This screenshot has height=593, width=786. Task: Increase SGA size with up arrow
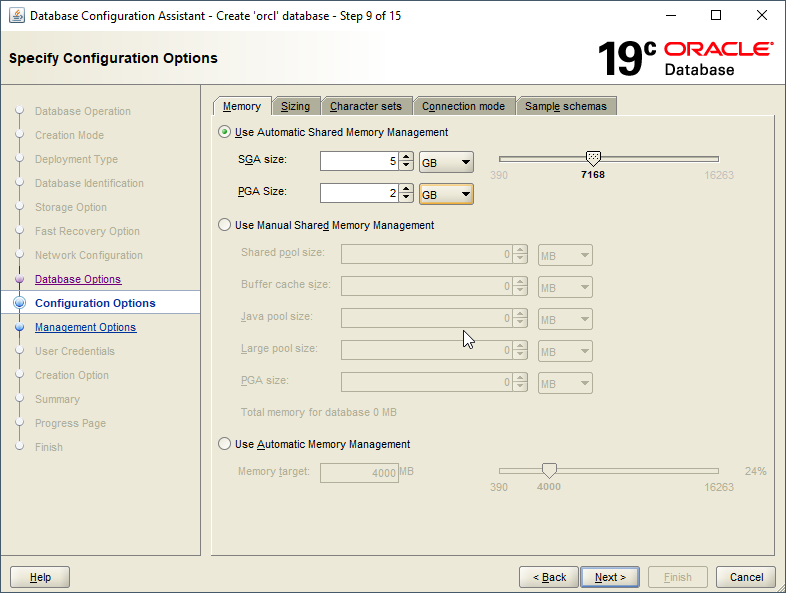(x=406, y=157)
